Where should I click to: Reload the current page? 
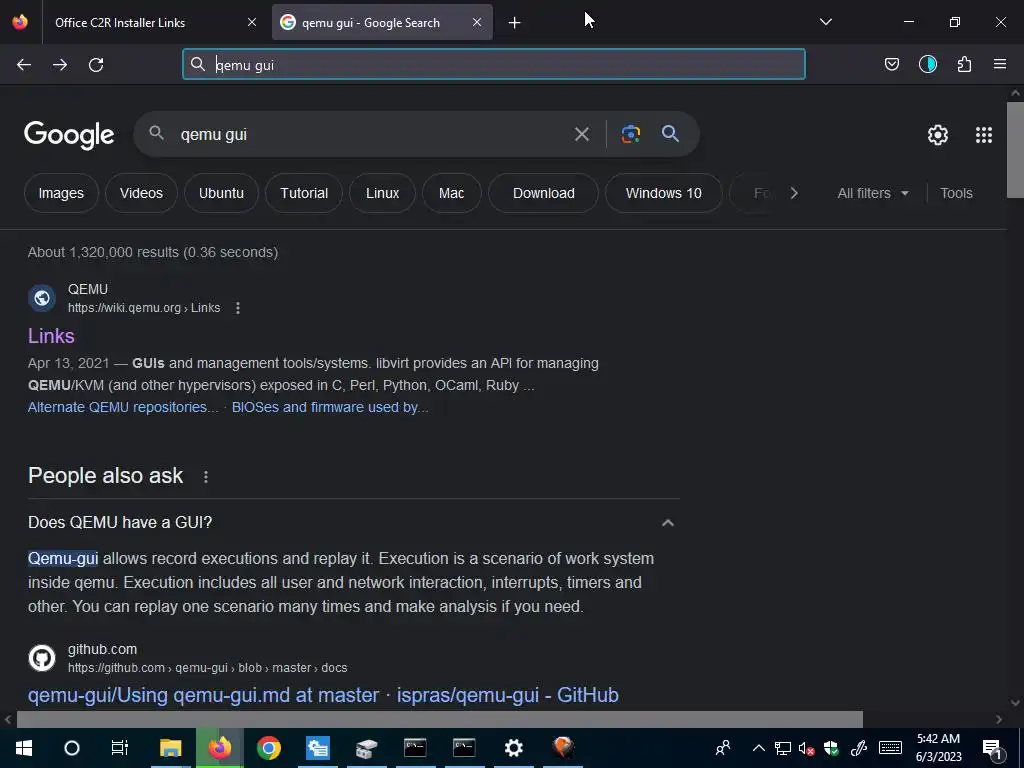[96, 65]
